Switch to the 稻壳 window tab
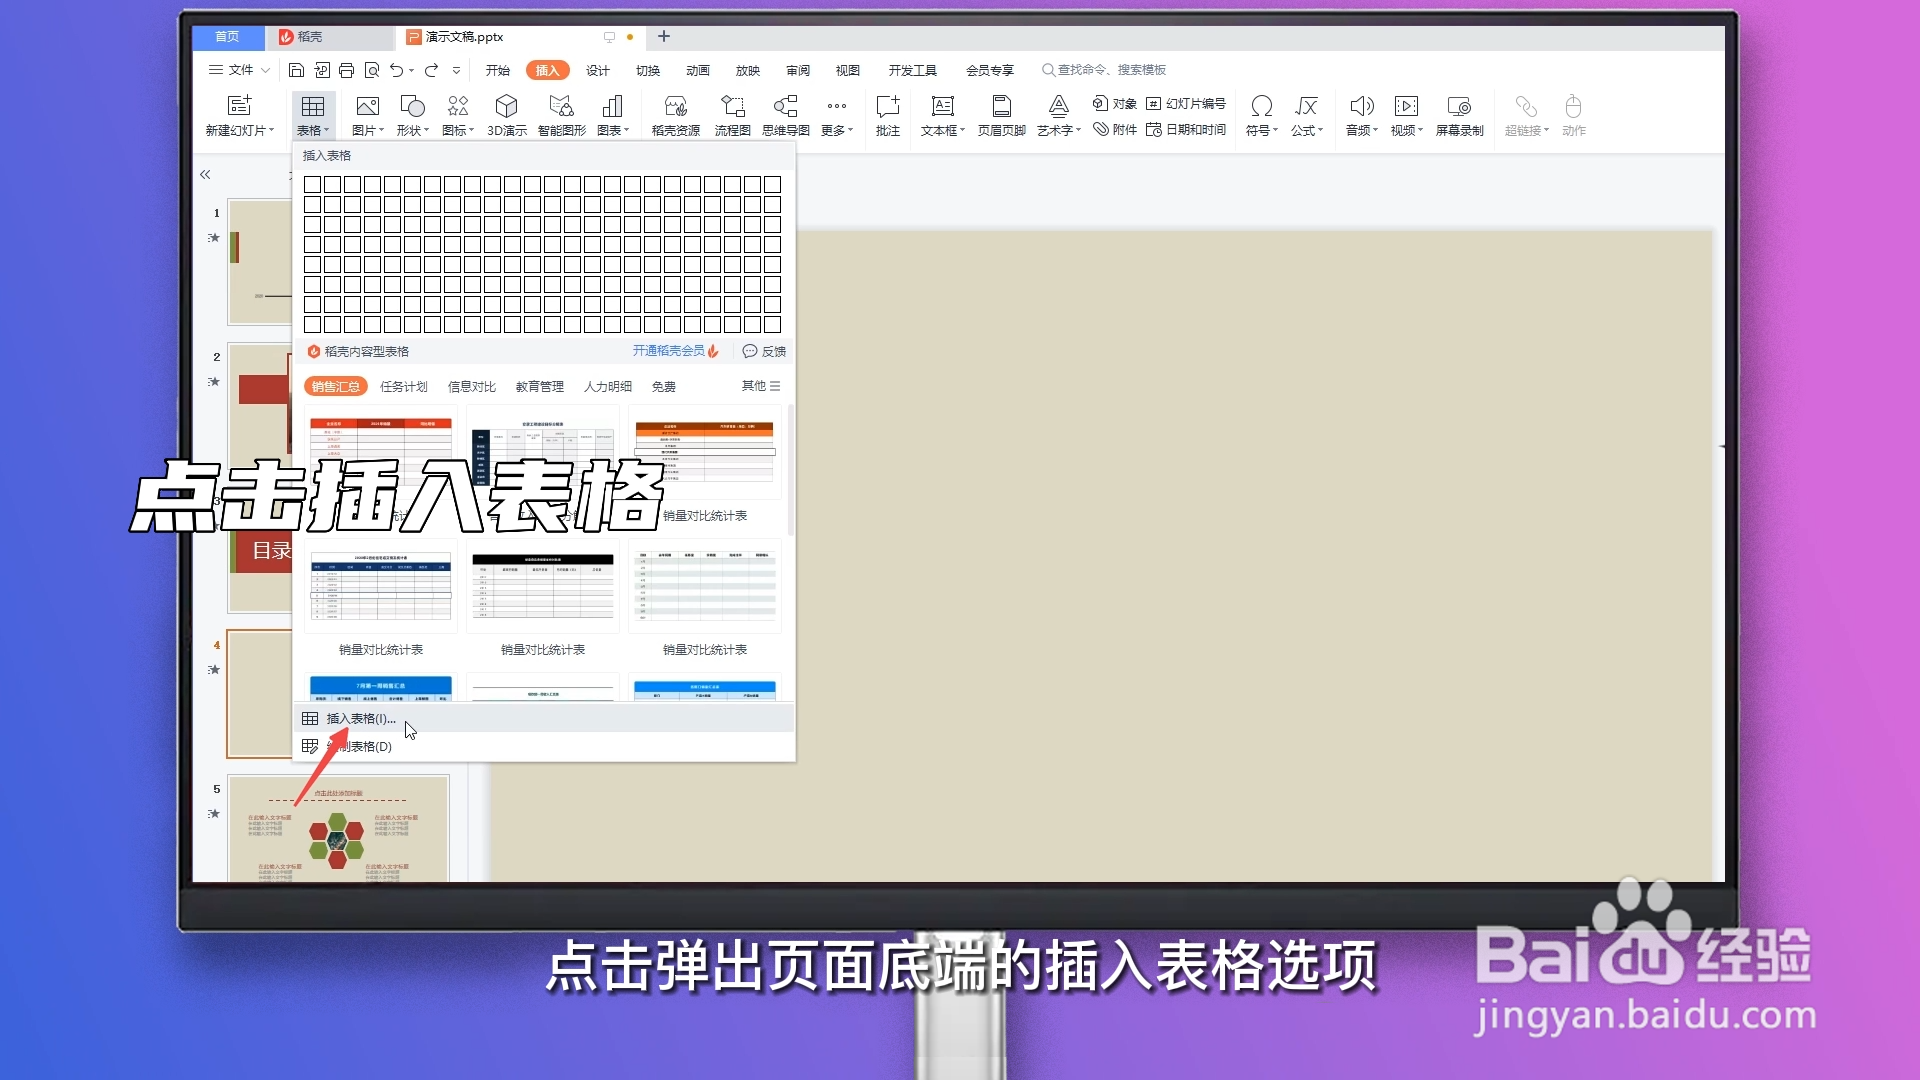Image resolution: width=1920 pixels, height=1080 pixels. (329, 37)
